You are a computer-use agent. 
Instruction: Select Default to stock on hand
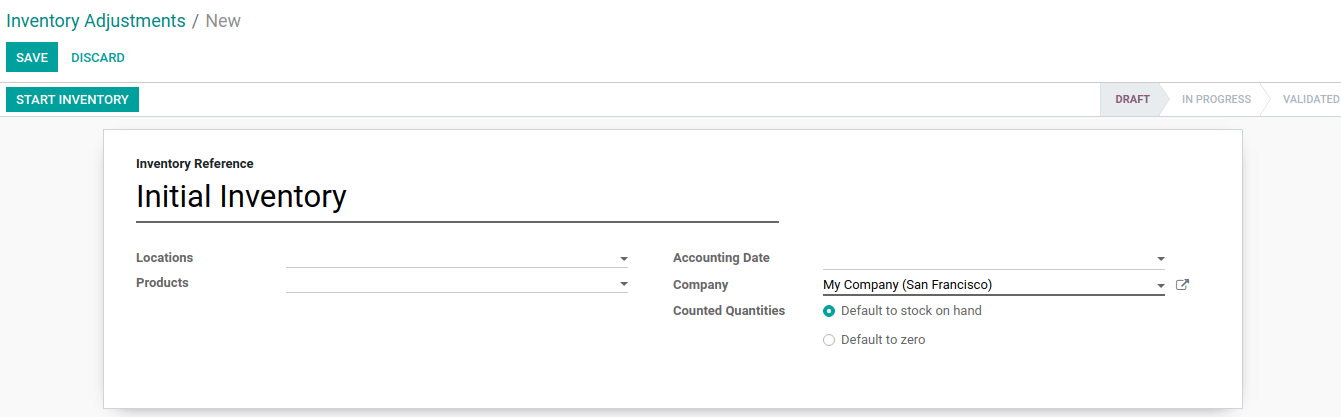coord(828,311)
